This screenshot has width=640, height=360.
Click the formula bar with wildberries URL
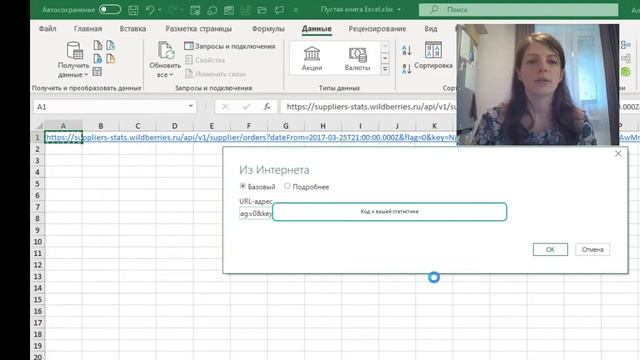[x=369, y=107]
